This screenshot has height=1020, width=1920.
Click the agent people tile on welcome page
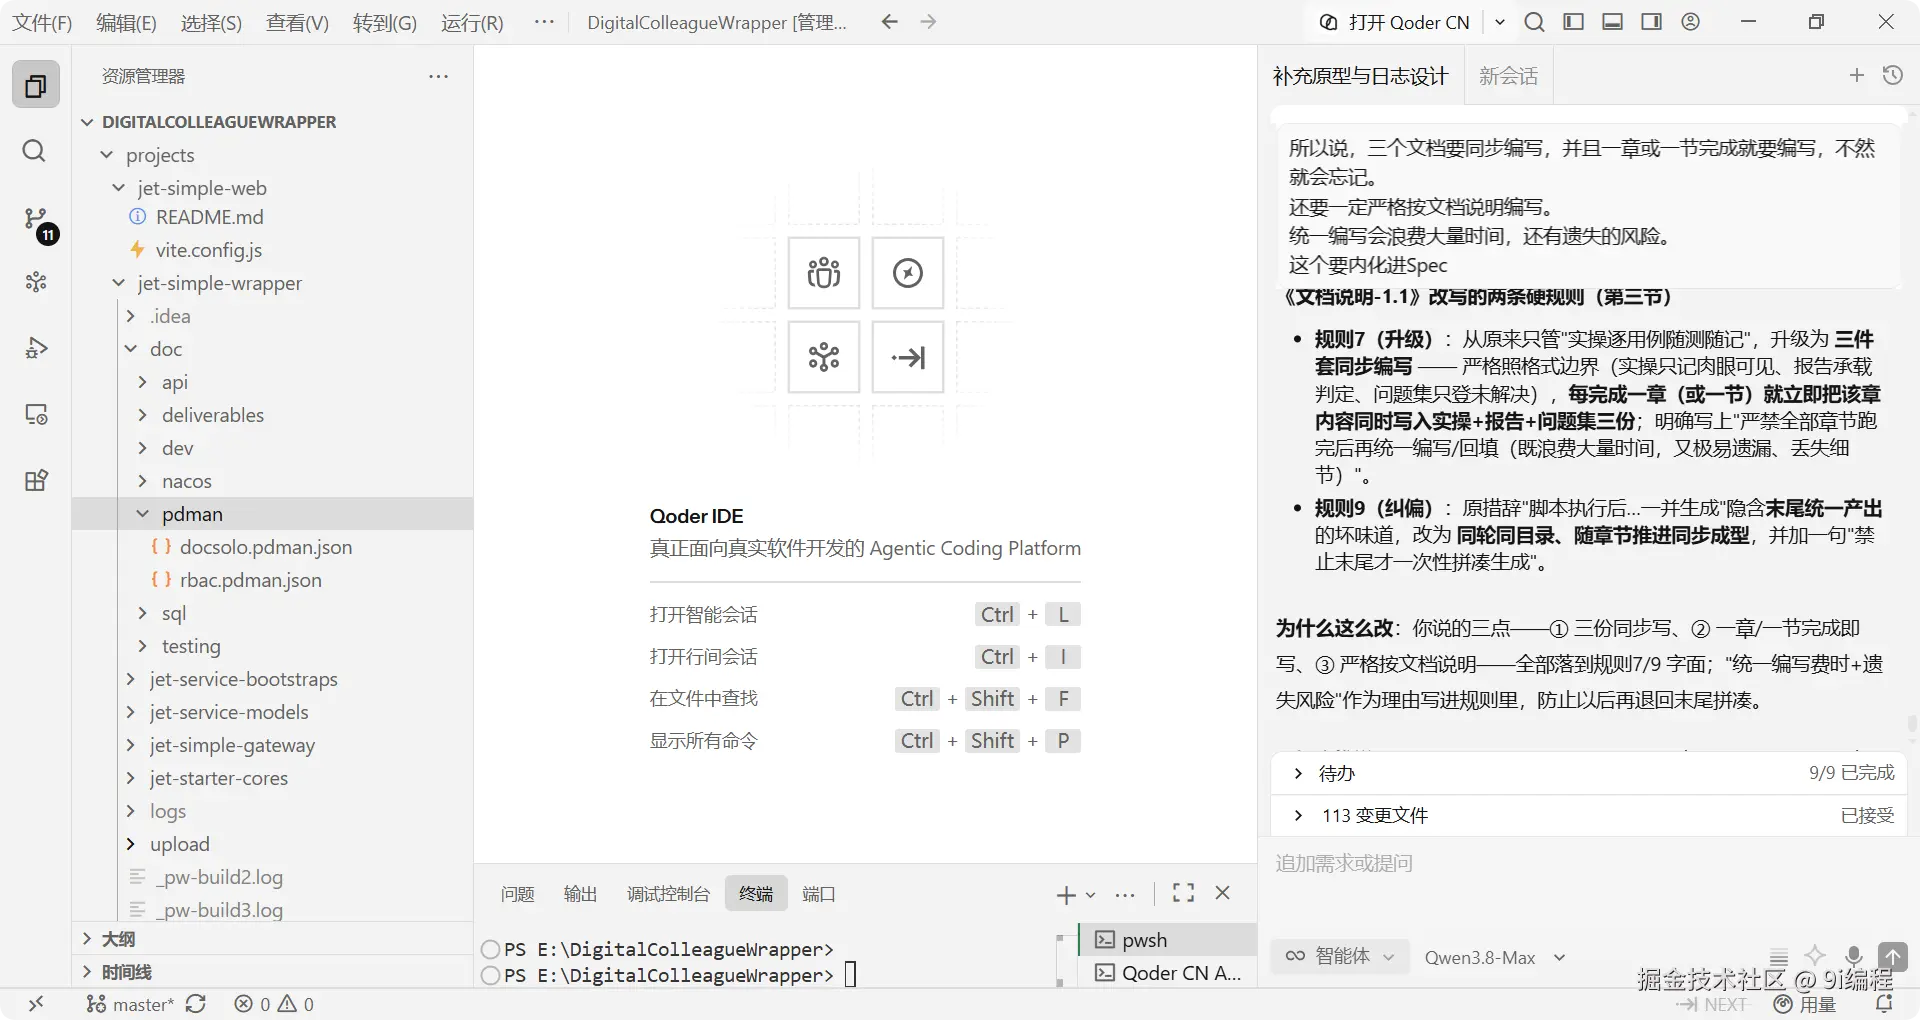tap(824, 273)
